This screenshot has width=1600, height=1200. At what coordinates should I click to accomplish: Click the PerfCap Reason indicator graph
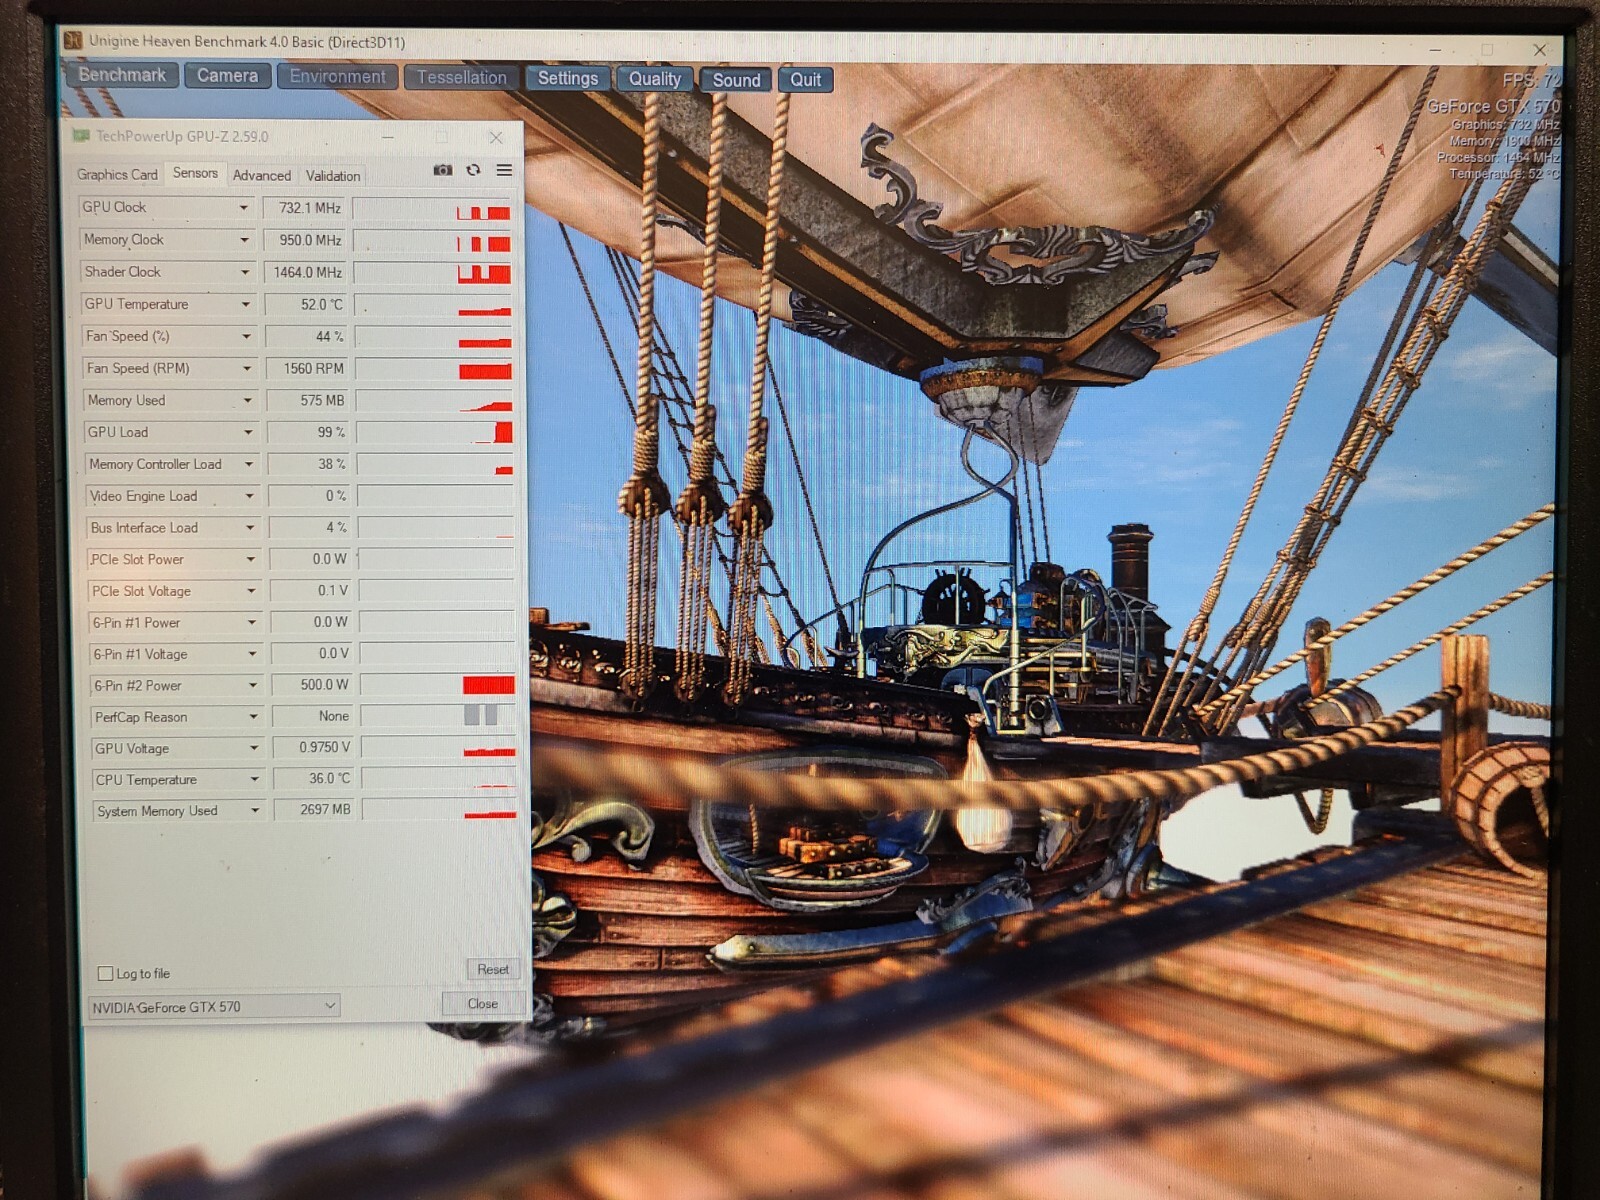[x=439, y=716]
